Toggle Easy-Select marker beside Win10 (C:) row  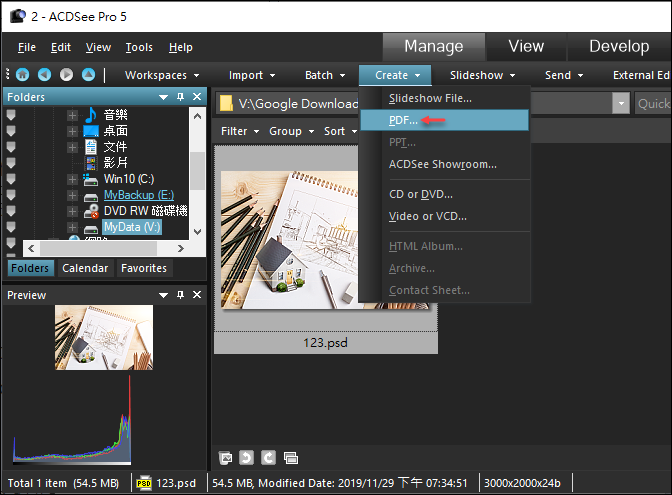point(11,179)
